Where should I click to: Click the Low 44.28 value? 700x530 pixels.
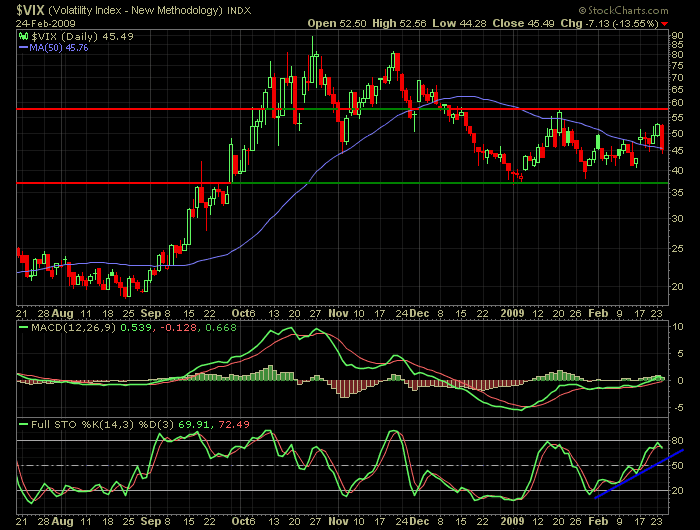[459, 23]
